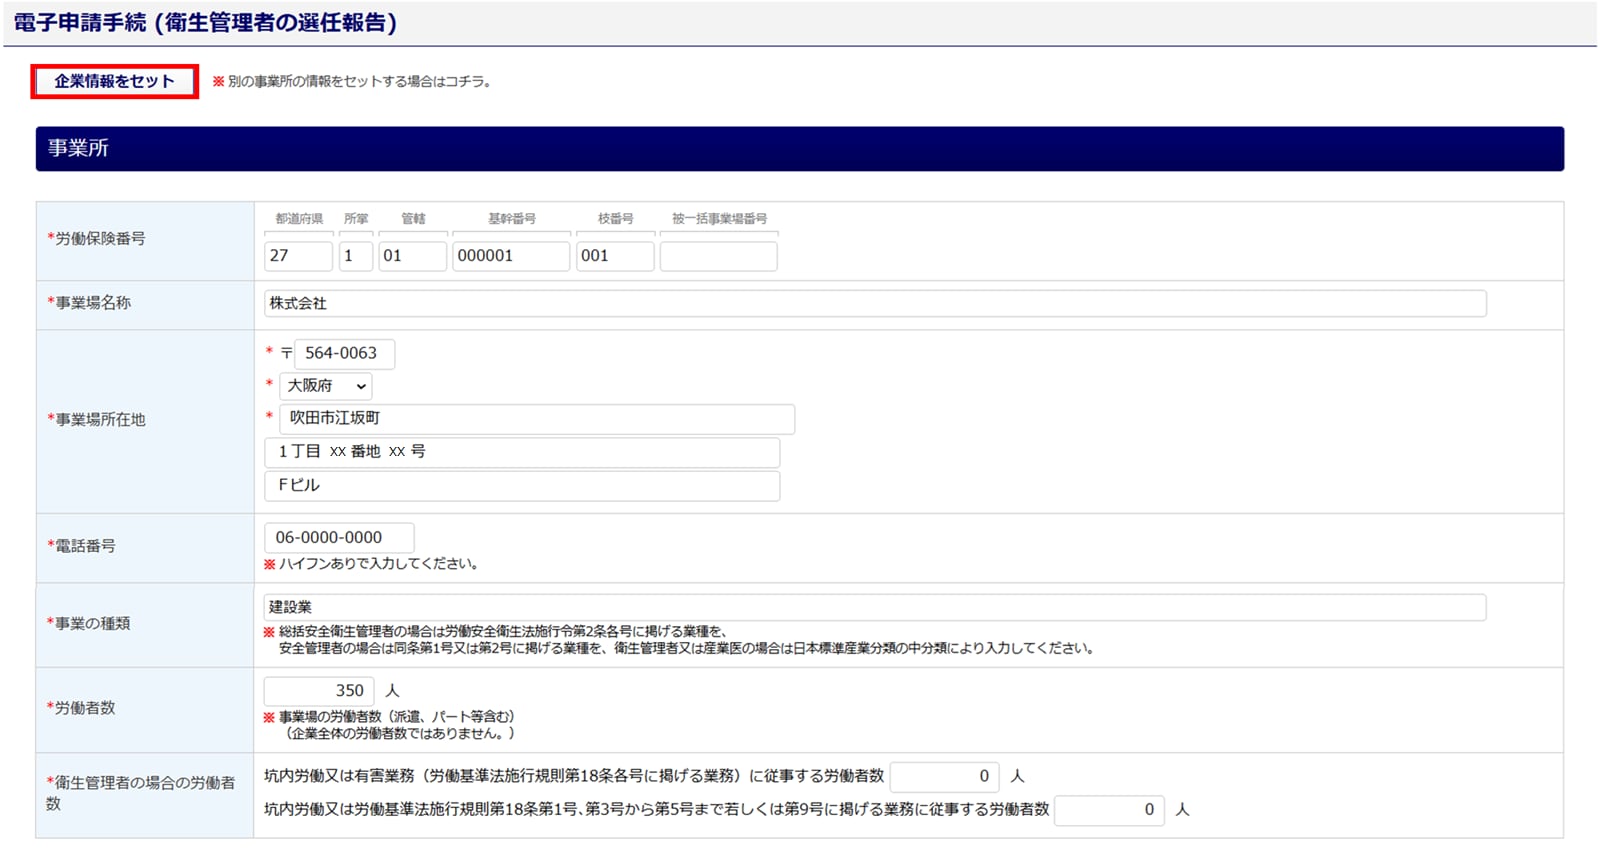Click the 有害業務 worker count field
The height and width of the screenshot is (850, 1600).
[x=944, y=777]
